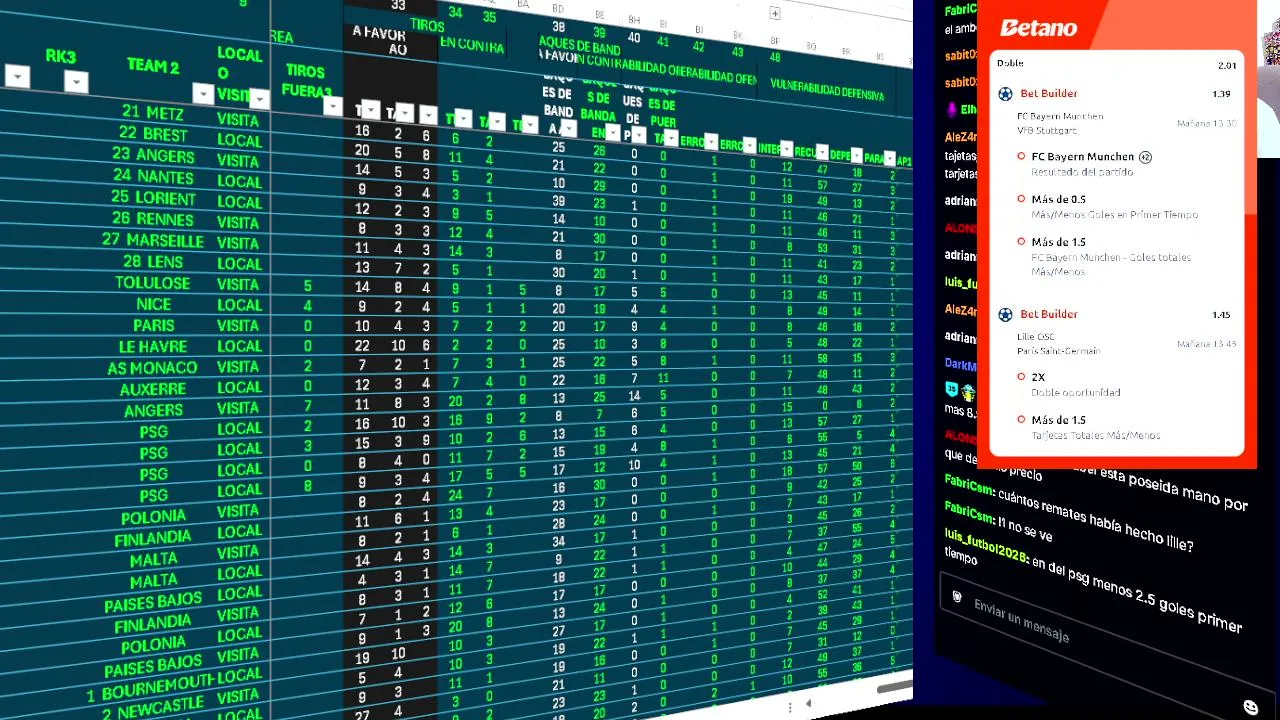
Task: Select the 'PARIS' team cell
Action: (153, 326)
